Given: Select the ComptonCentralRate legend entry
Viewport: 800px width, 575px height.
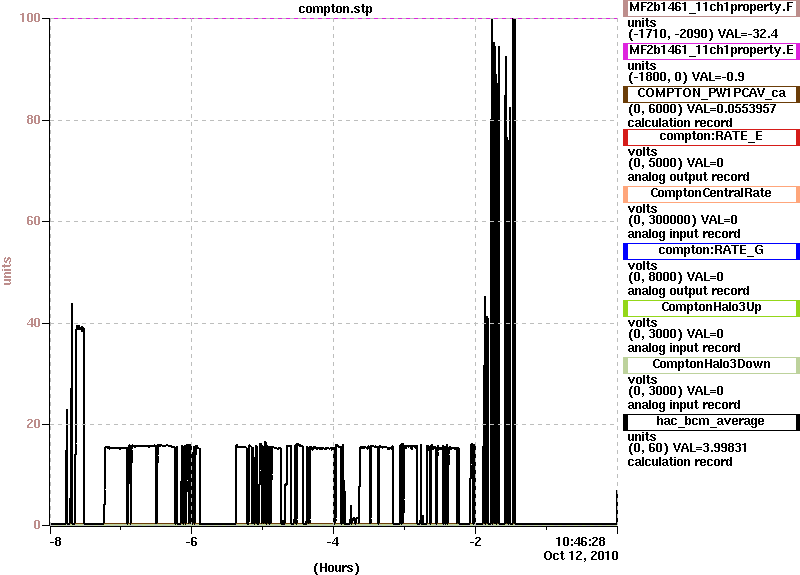Looking at the screenshot, I should click(711, 193).
